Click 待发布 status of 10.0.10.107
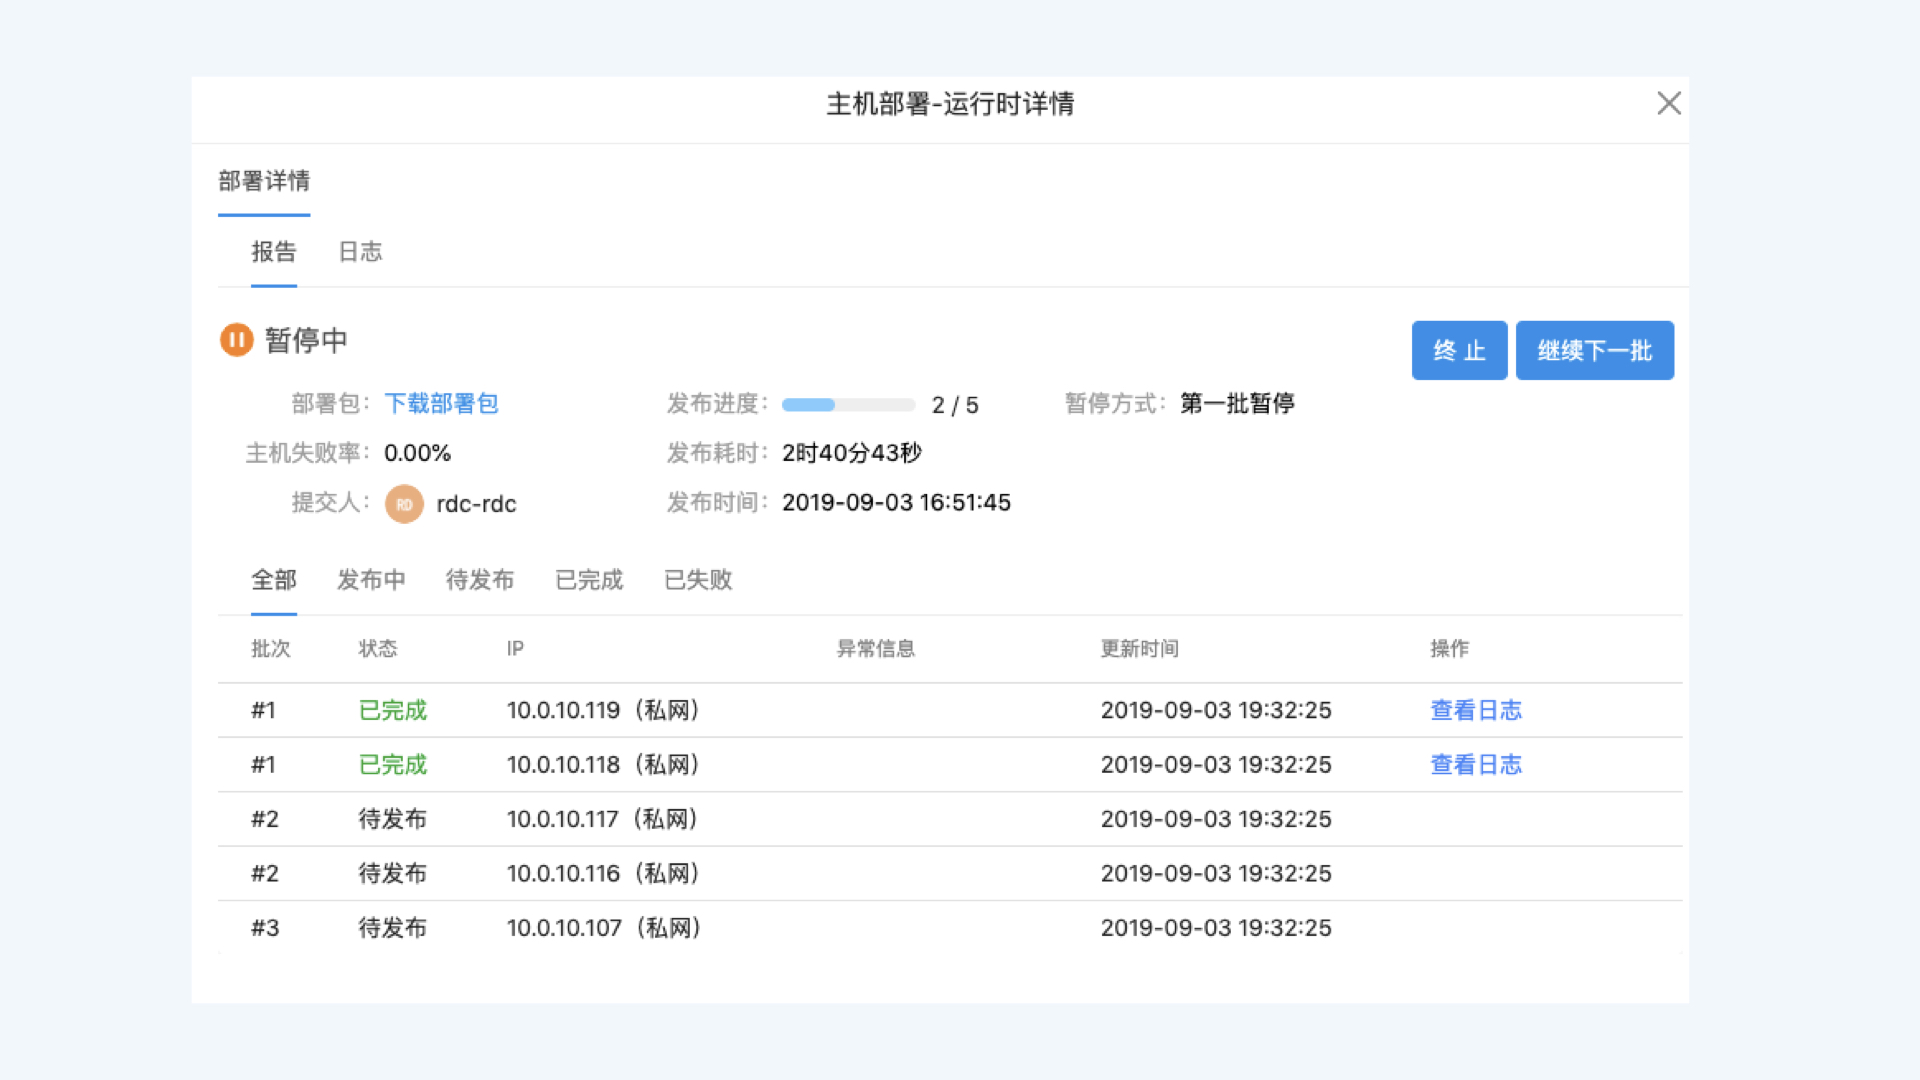The height and width of the screenshot is (1080, 1920). (x=393, y=928)
